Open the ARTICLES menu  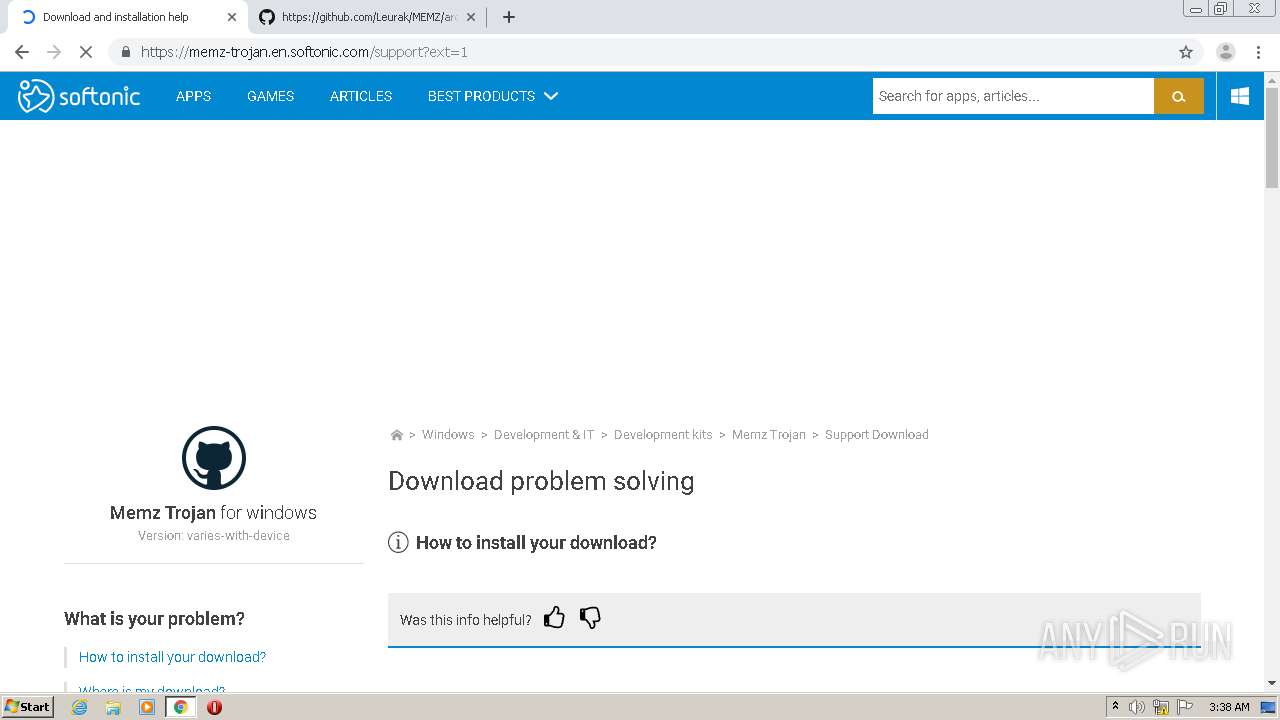tap(361, 96)
